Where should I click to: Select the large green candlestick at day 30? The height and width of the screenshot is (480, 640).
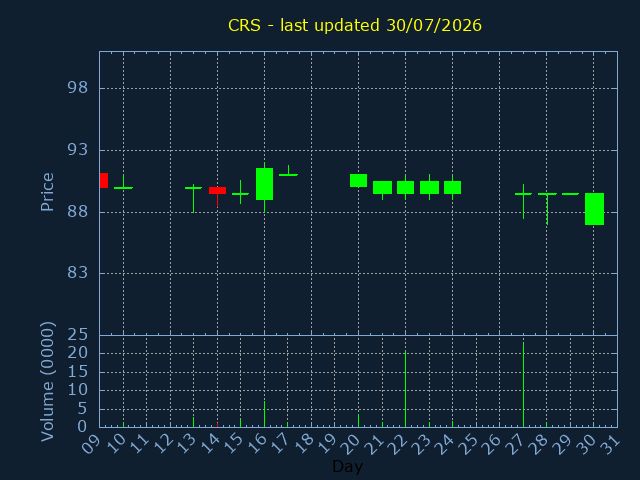pyautogui.click(x=594, y=209)
